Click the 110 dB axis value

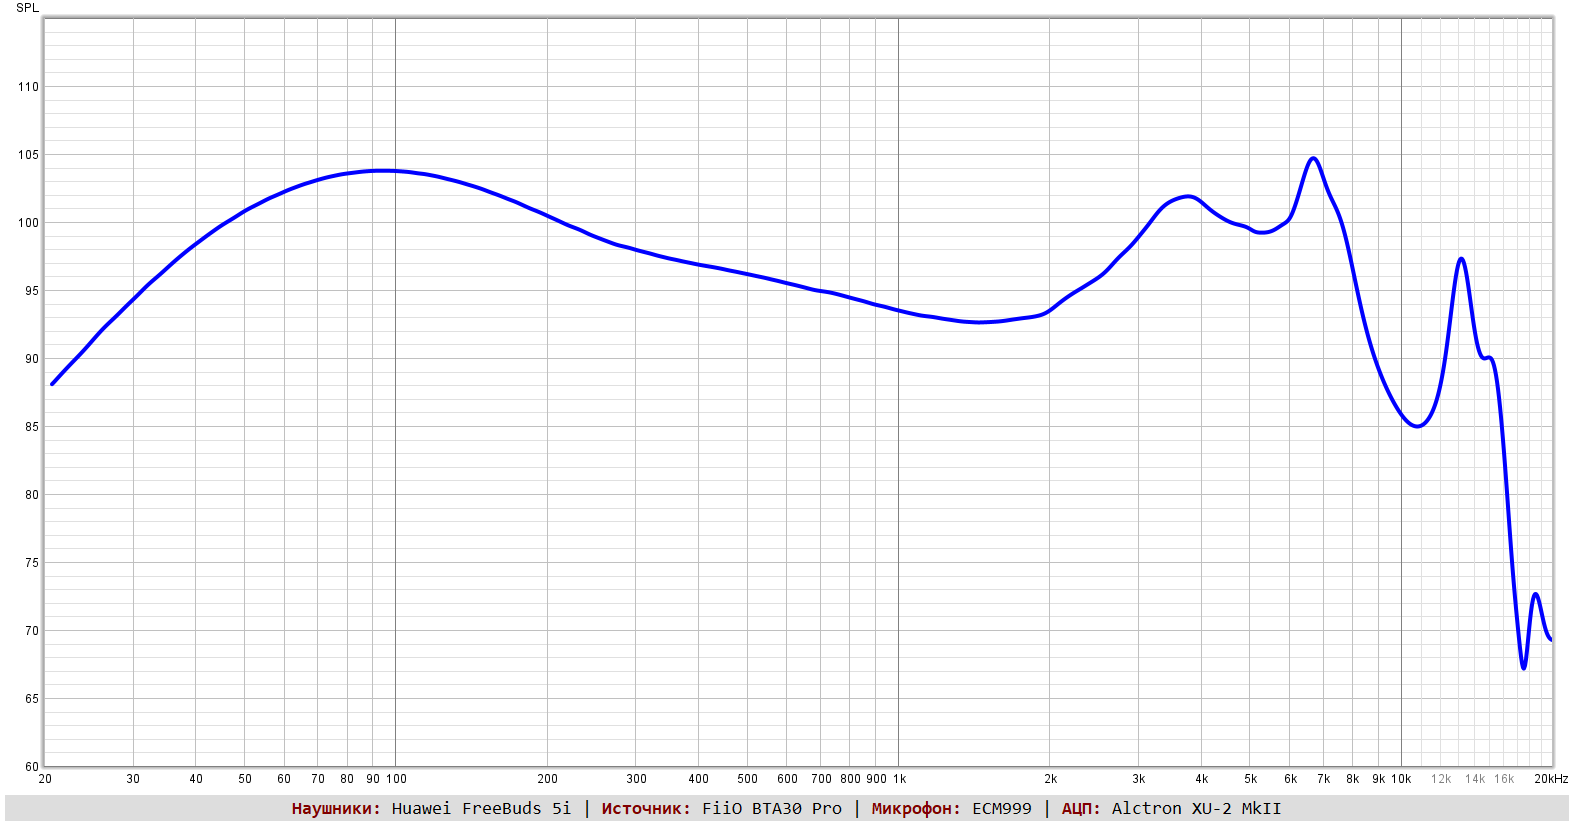pyautogui.click(x=28, y=87)
